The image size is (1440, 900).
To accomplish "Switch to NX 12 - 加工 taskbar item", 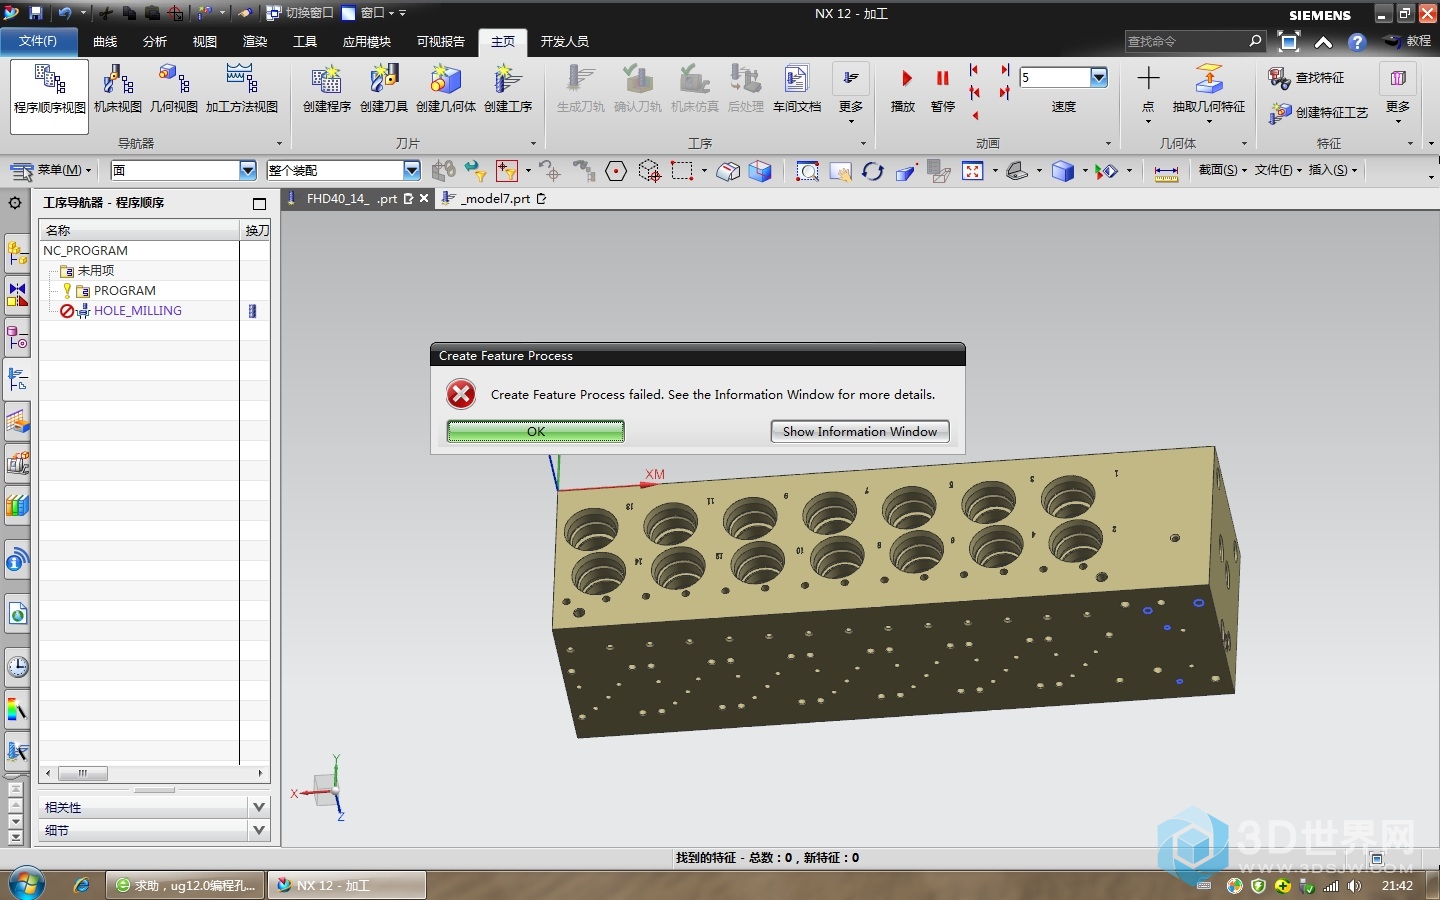I will 347,885.
